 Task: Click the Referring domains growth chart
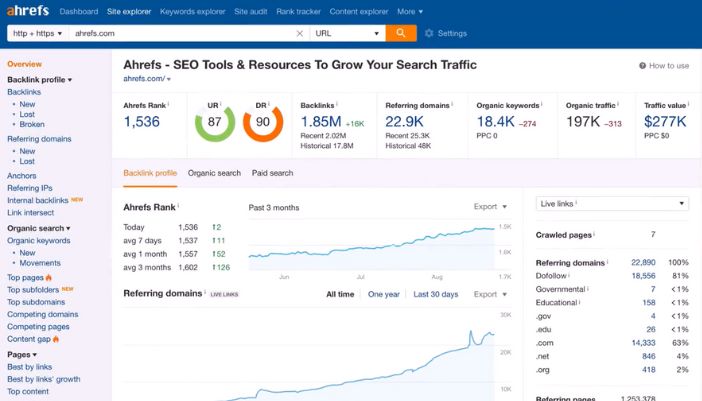click(x=309, y=355)
